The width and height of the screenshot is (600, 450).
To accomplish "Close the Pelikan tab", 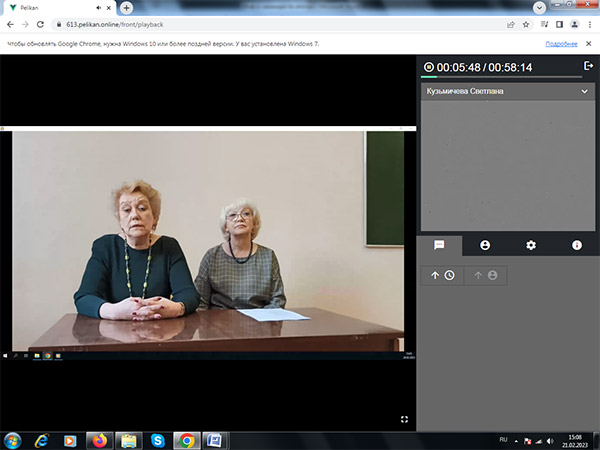I will pos(109,8).
